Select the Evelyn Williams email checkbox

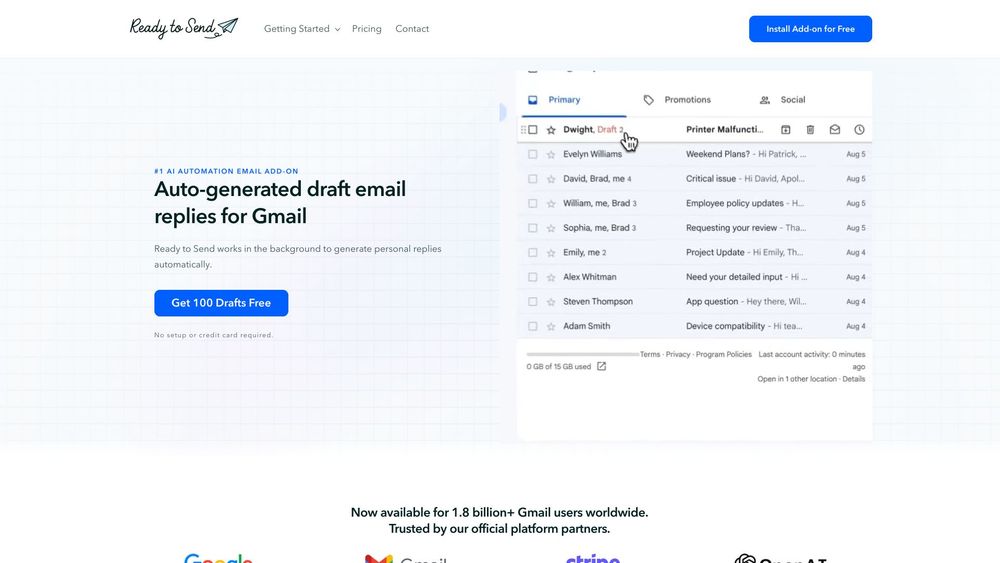pyautogui.click(x=533, y=154)
